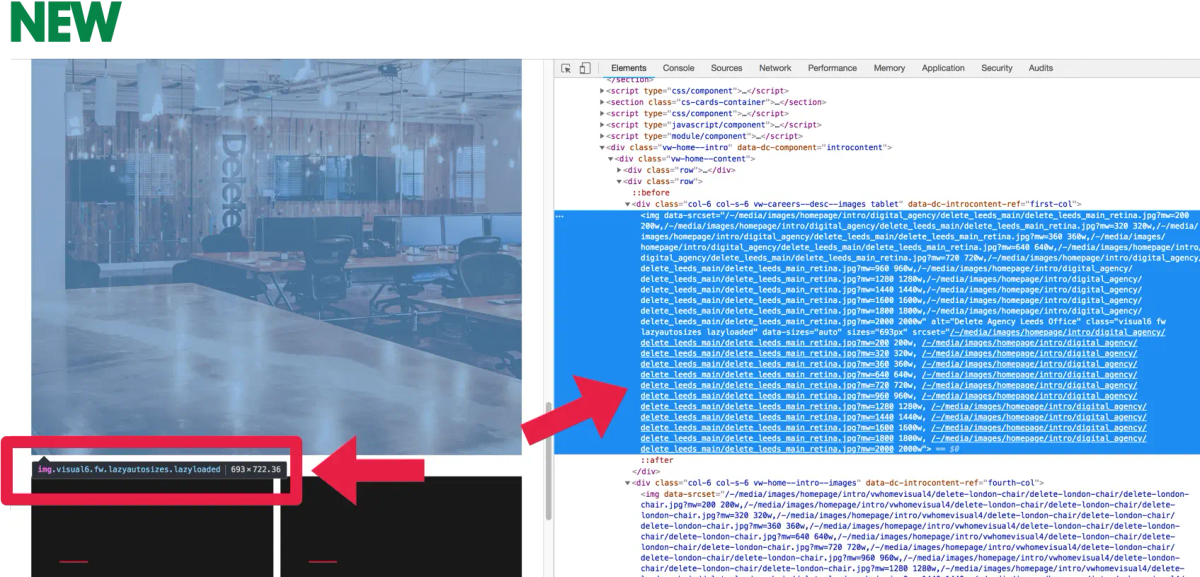Open the Network tab
This screenshot has width=1200, height=577.
[x=775, y=68]
